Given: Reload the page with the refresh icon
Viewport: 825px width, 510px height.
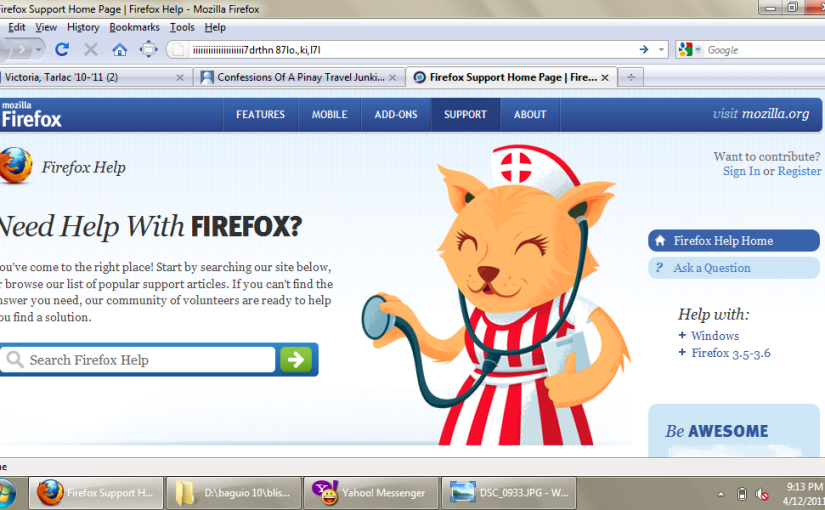Looking at the screenshot, I should [x=62, y=49].
